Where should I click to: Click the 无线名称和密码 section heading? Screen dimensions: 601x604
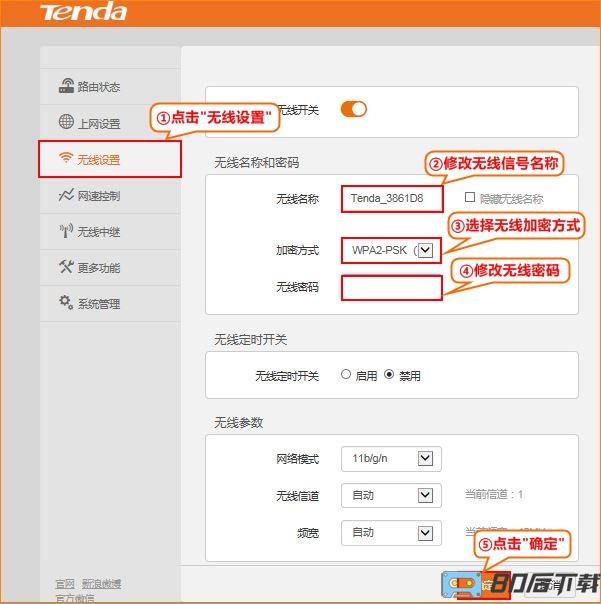pyautogui.click(x=257, y=163)
